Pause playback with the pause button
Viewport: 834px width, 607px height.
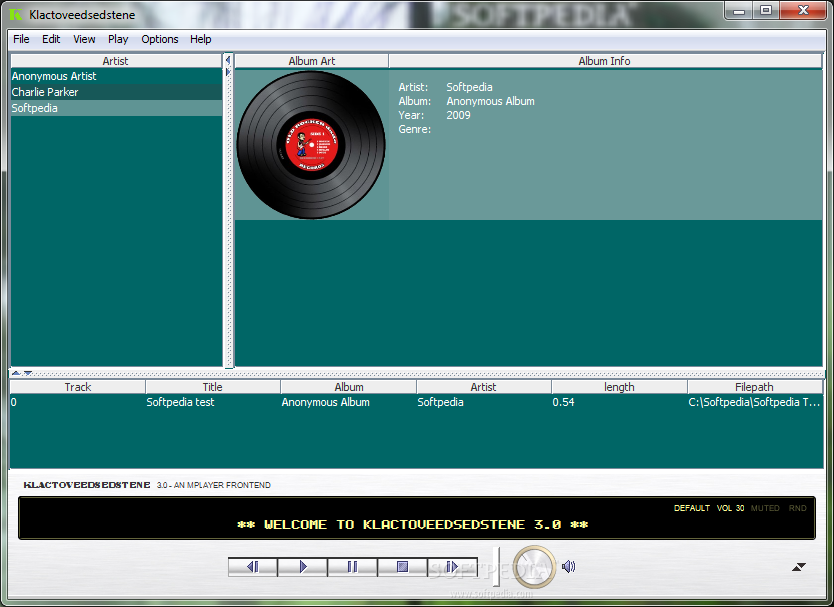[x=352, y=567]
